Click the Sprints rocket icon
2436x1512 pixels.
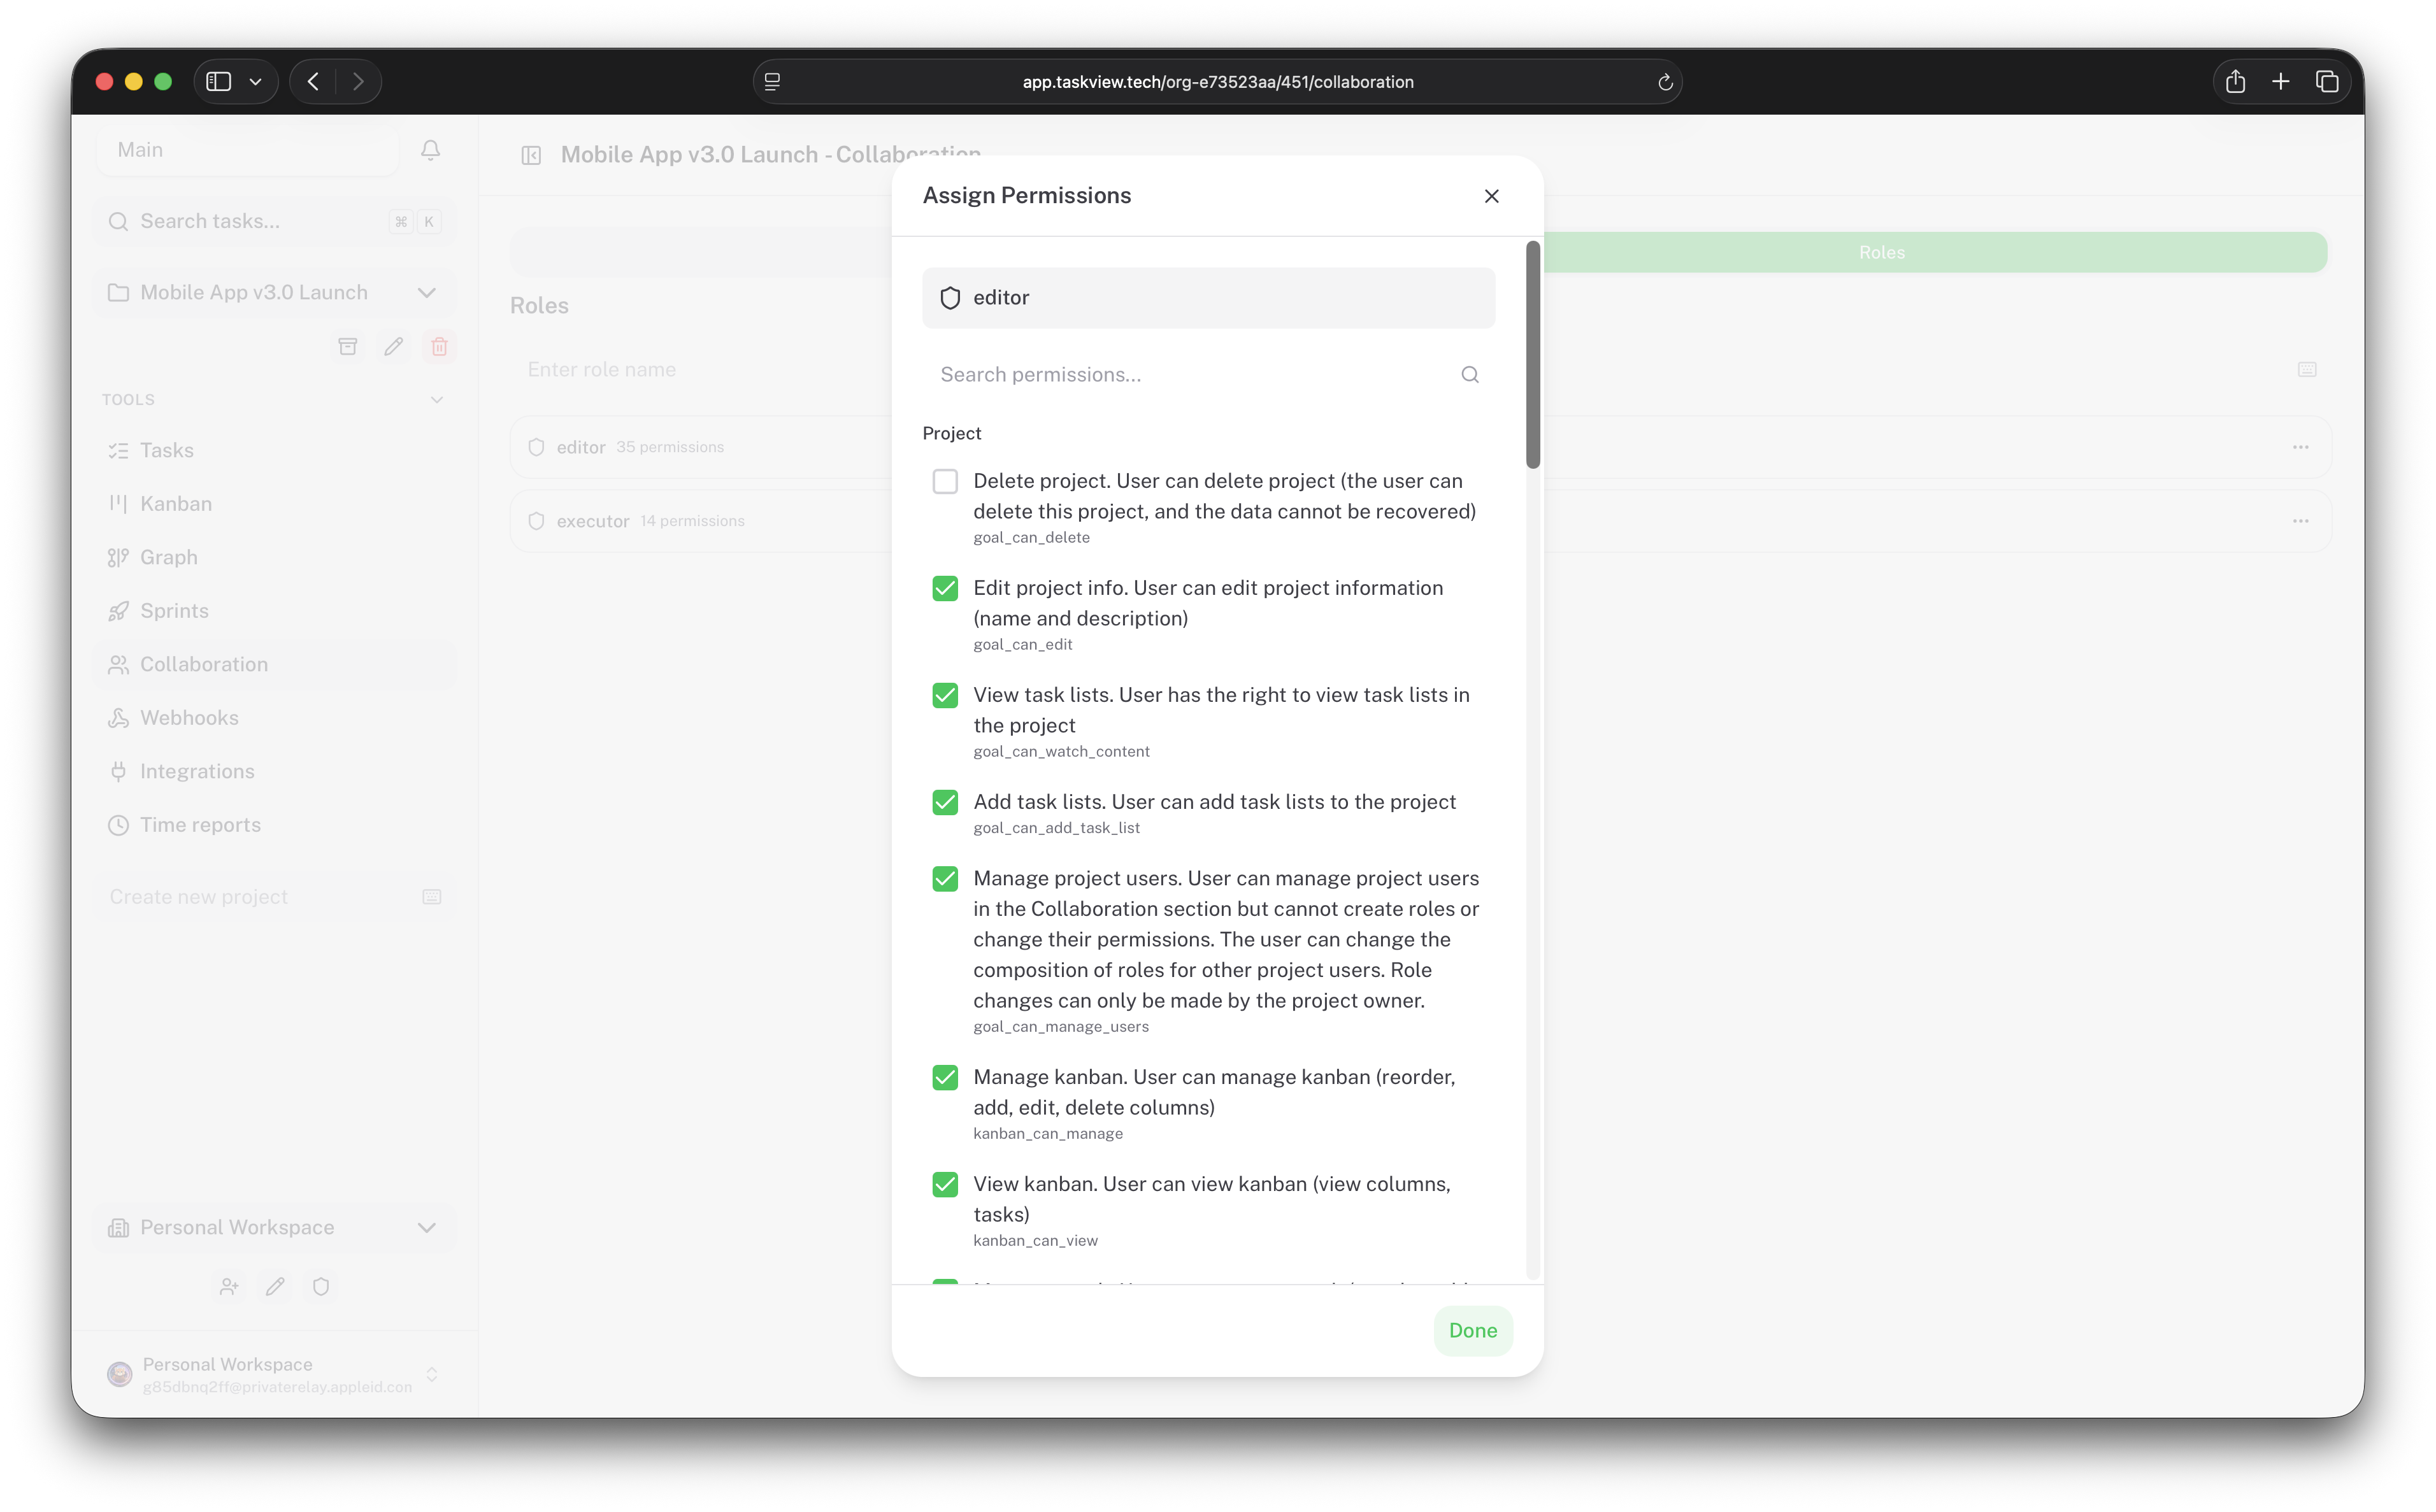pyautogui.click(x=119, y=610)
